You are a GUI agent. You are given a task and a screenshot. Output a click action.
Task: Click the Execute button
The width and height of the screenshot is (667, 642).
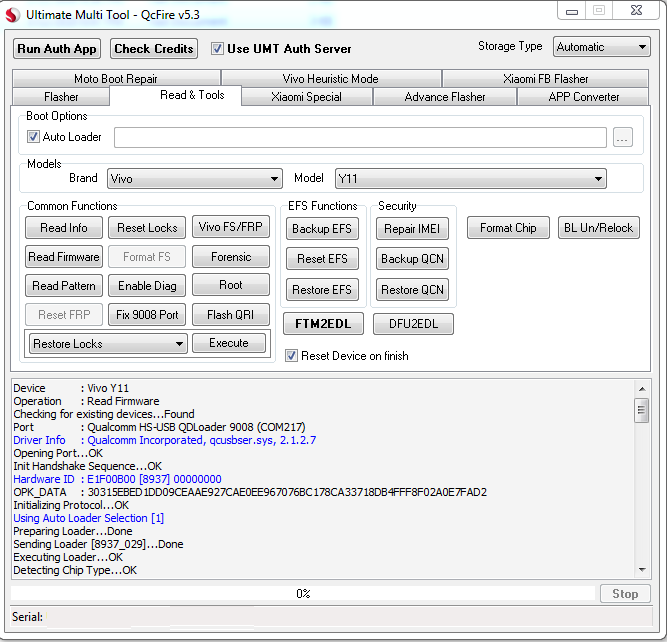(229, 342)
